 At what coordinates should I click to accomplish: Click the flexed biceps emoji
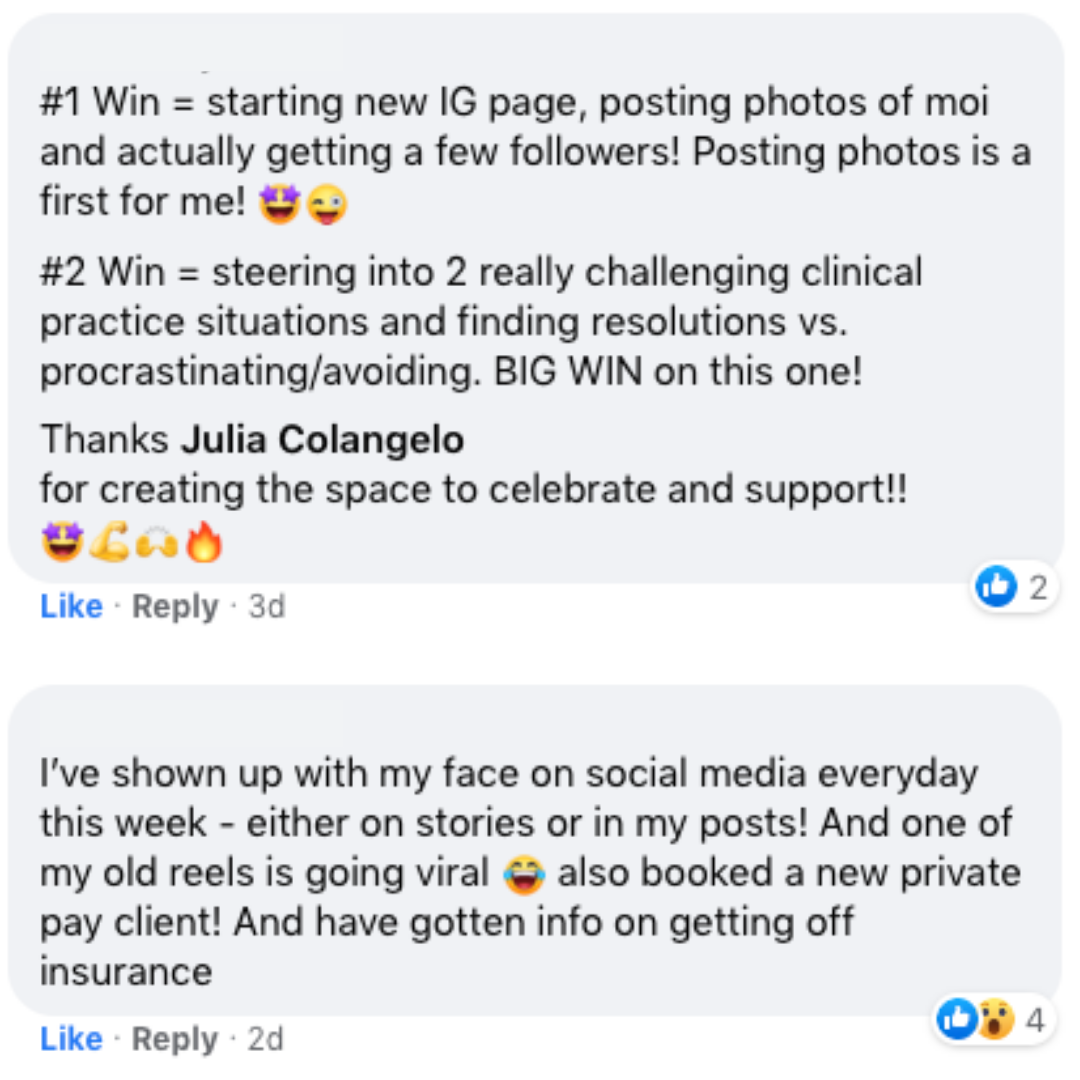(110, 542)
